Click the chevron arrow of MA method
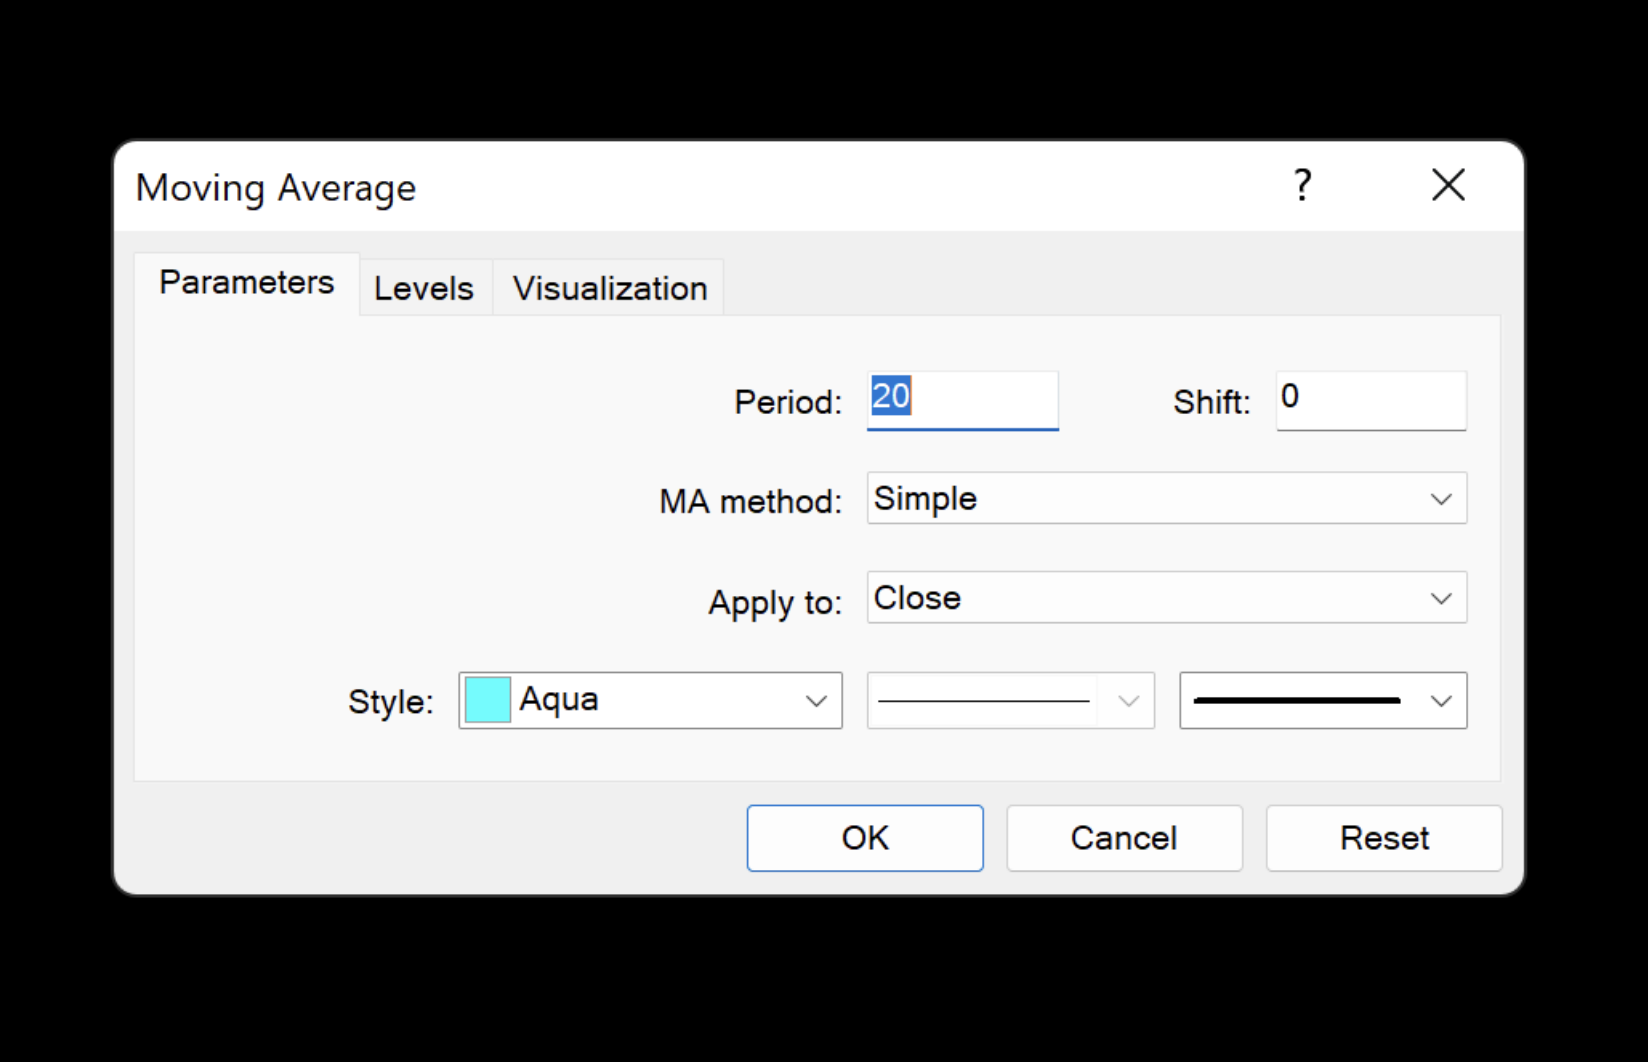The image size is (1648, 1062). tap(1440, 499)
